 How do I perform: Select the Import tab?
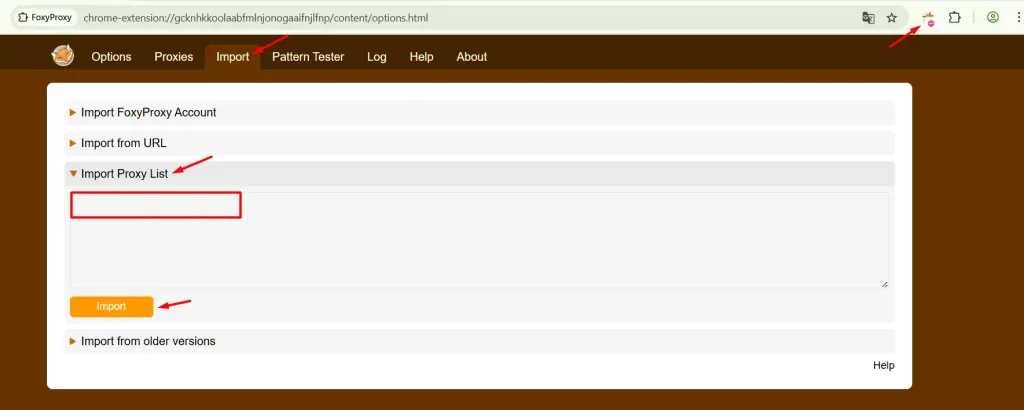point(232,57)
